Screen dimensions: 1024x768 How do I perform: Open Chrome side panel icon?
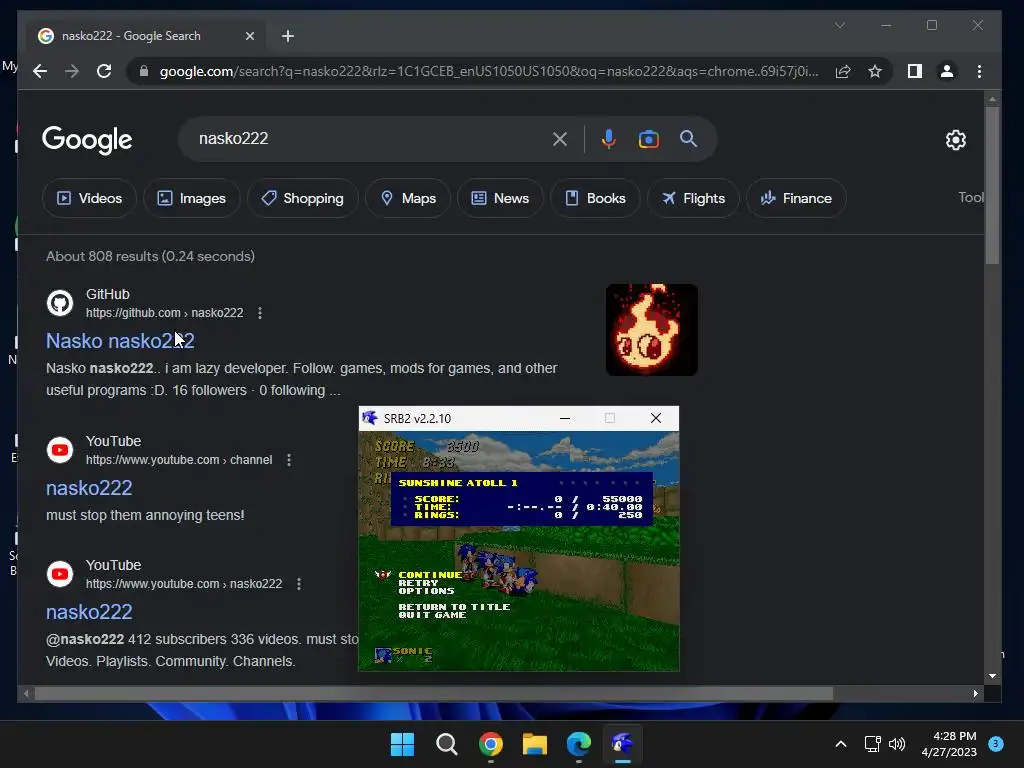click(915, 71)
